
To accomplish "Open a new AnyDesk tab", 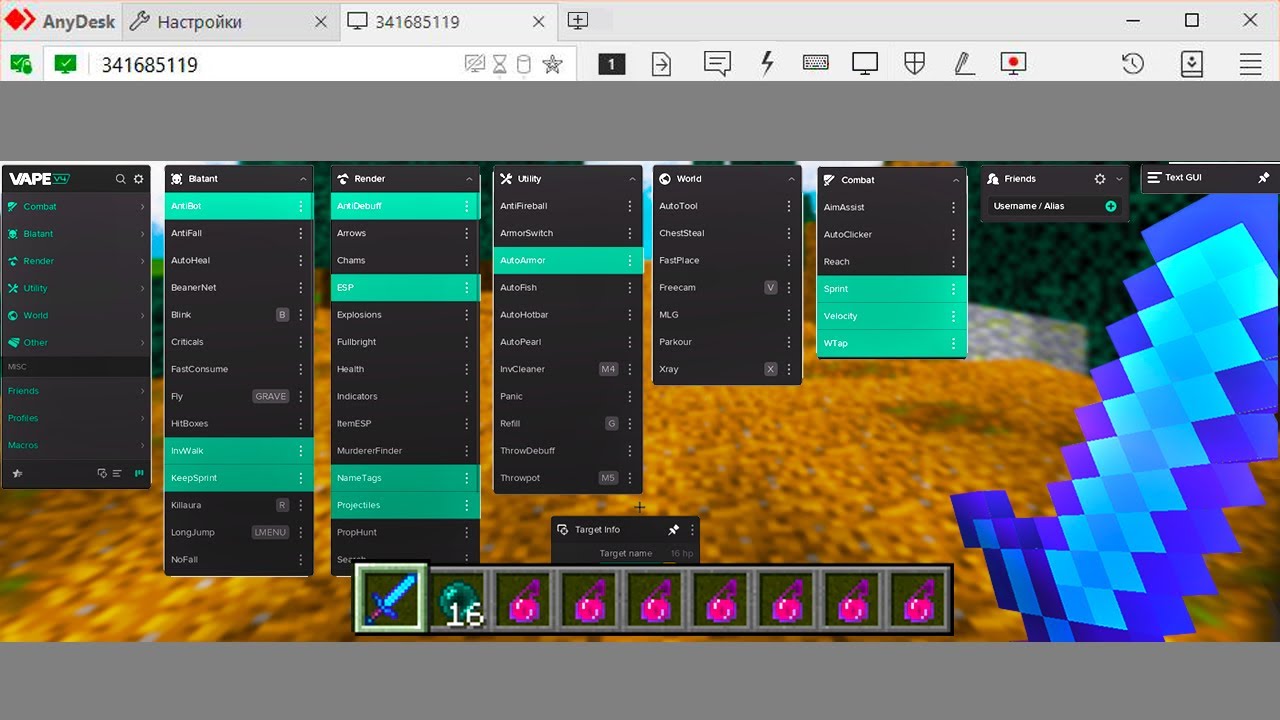I will 577,21.
